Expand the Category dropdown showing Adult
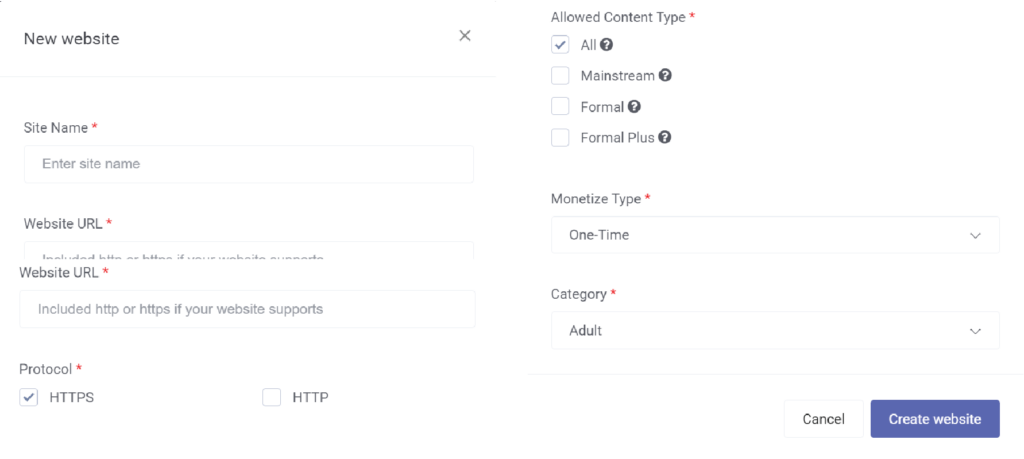The width and height of the screenshot is (1024, 459). [x=775, y=331]
